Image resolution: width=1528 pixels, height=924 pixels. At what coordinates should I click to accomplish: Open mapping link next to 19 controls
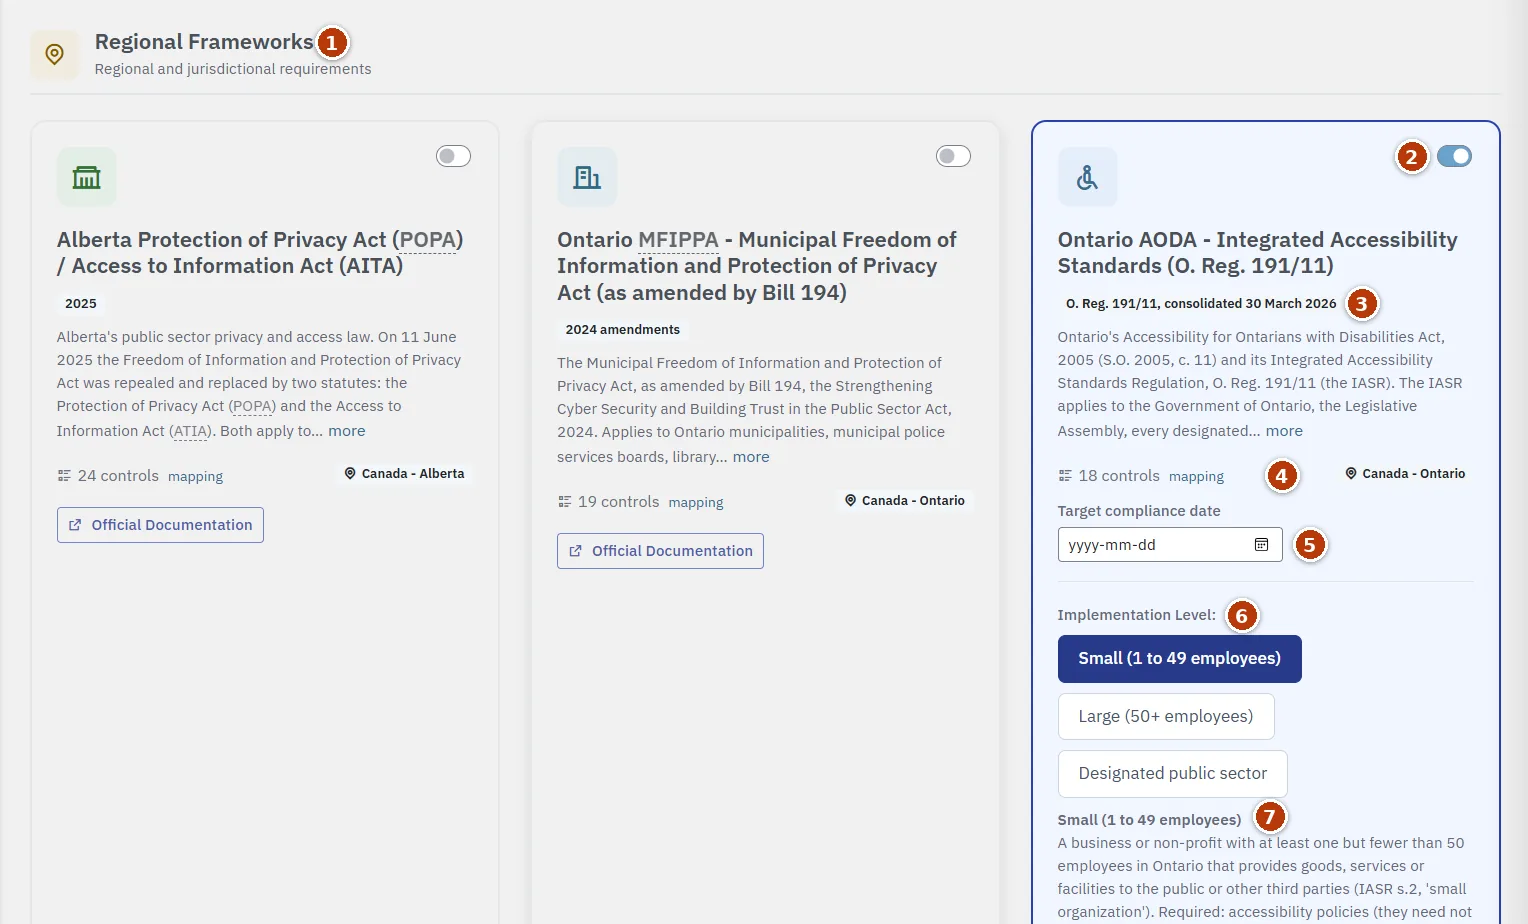pyautogui.click(x=696, y=503)
